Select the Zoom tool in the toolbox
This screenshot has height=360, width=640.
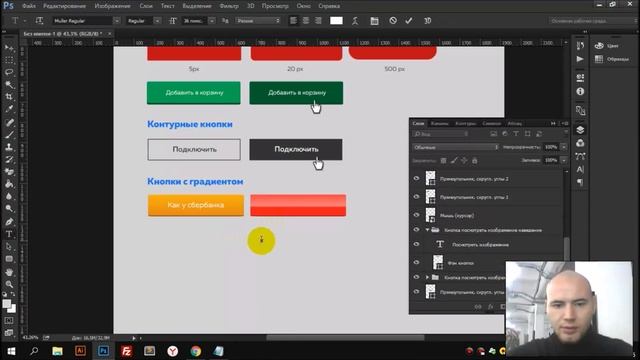[x=9, y=284]
